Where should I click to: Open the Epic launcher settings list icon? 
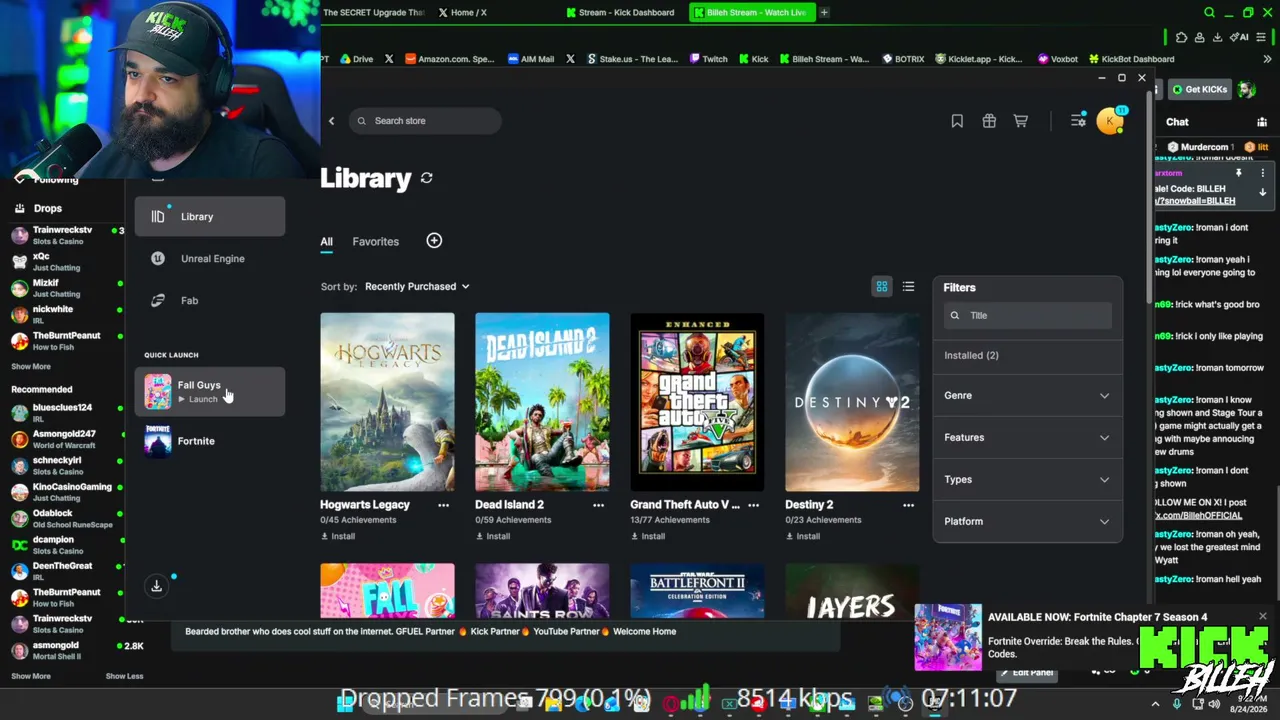(1078, 121)
